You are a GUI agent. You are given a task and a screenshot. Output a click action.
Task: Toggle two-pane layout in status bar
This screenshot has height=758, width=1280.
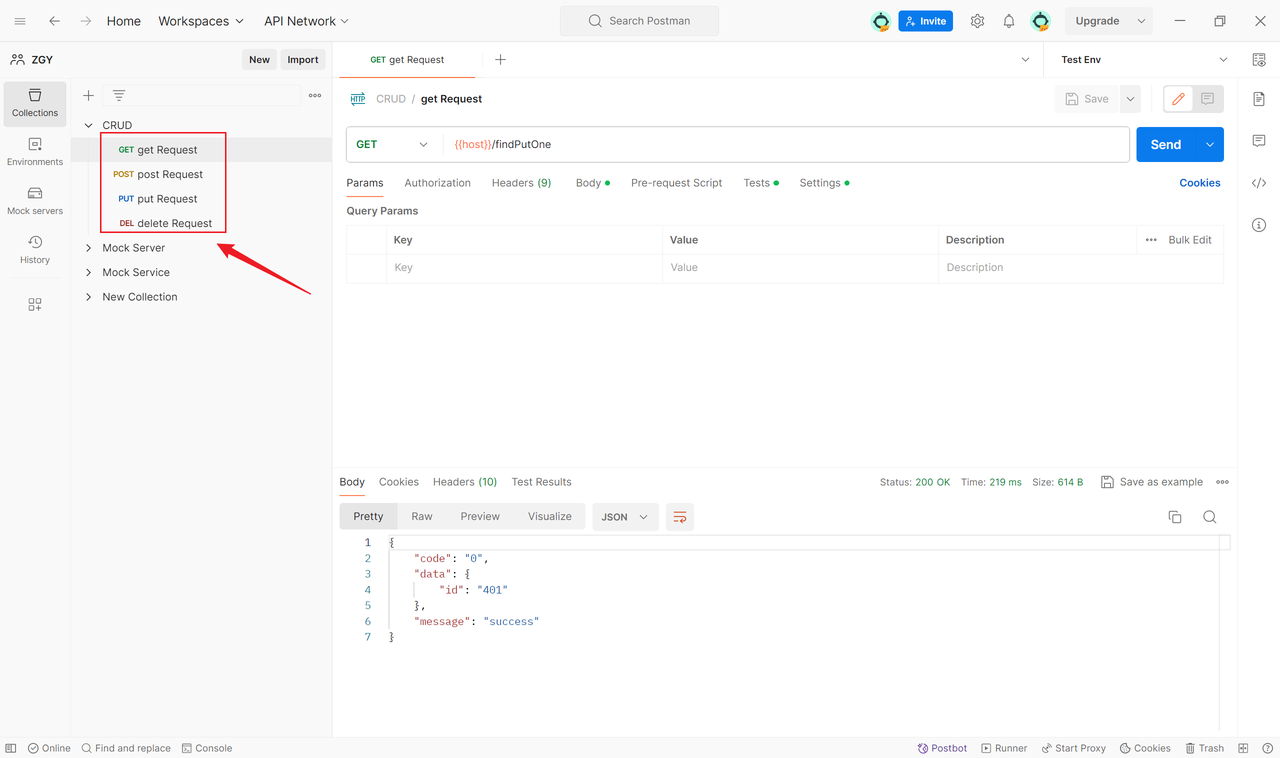coord(1243,748)
